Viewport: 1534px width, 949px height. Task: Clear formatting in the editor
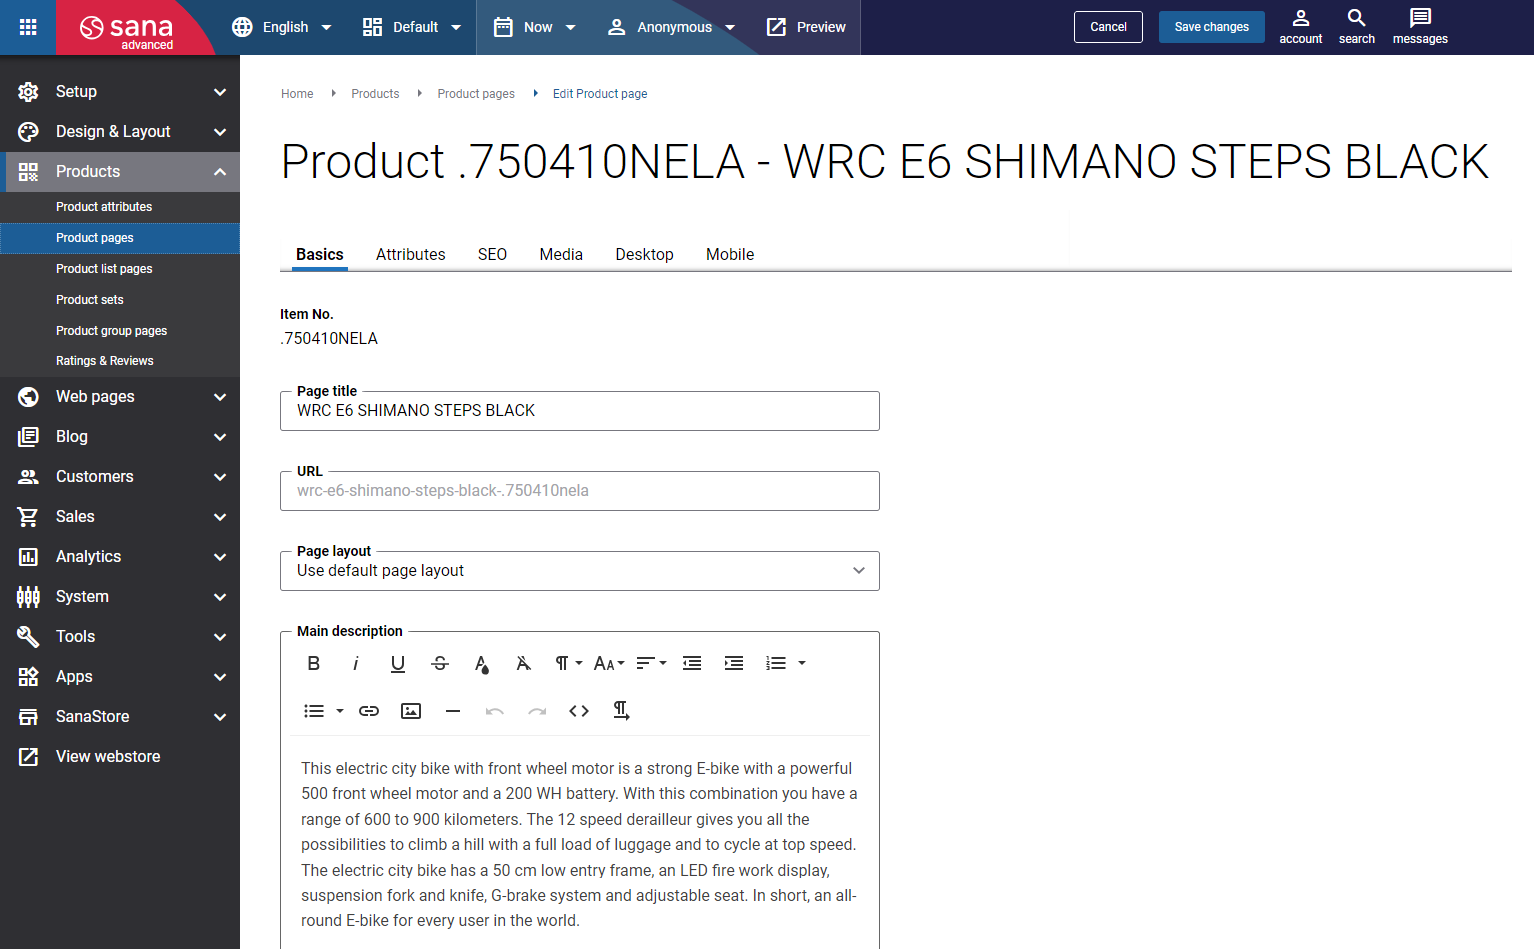coord(523,663)
